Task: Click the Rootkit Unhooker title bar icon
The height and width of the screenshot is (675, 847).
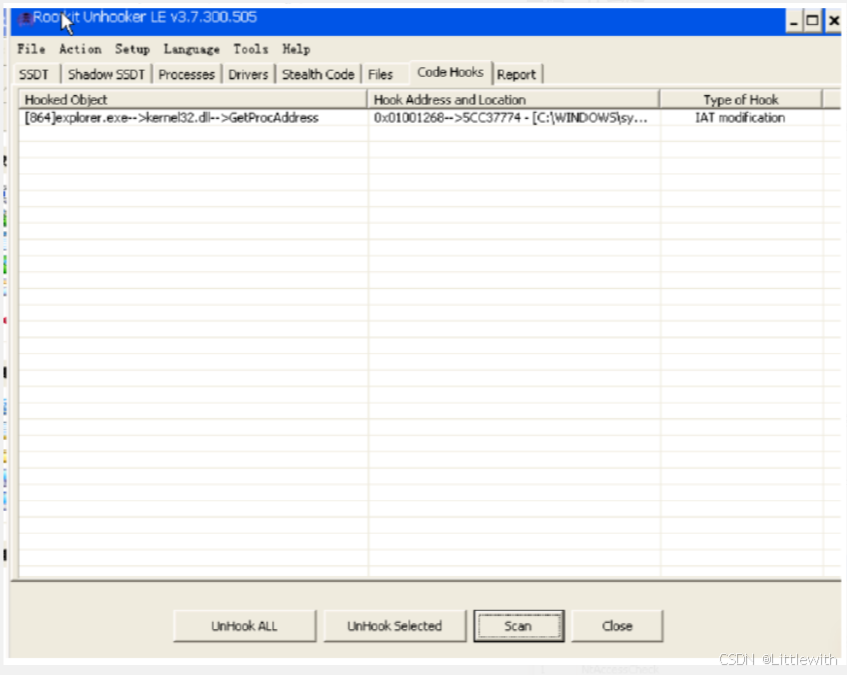Action: coord(24,19)
